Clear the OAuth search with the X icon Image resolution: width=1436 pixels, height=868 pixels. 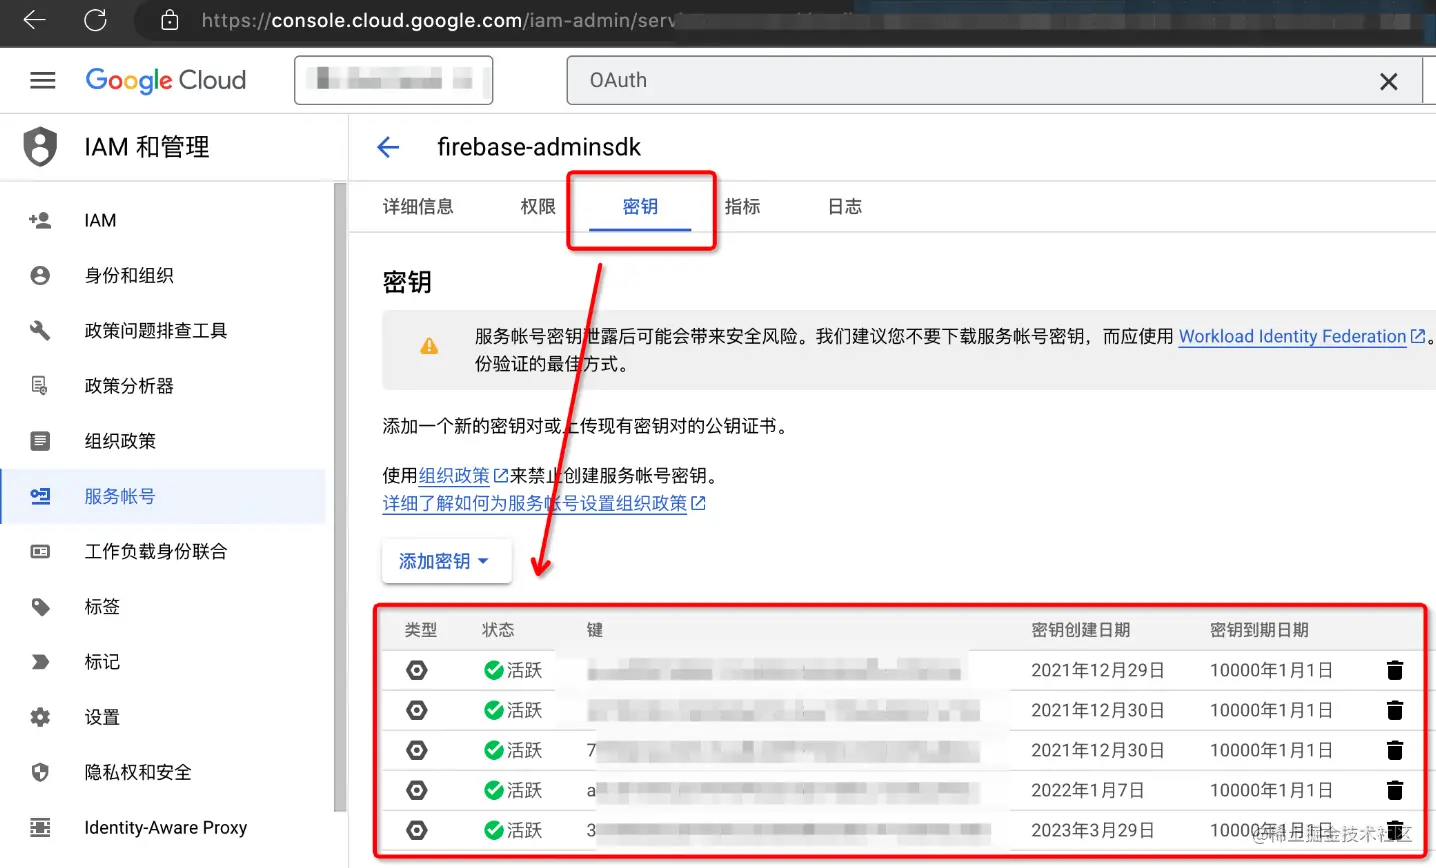click(x=1389, y=81)
